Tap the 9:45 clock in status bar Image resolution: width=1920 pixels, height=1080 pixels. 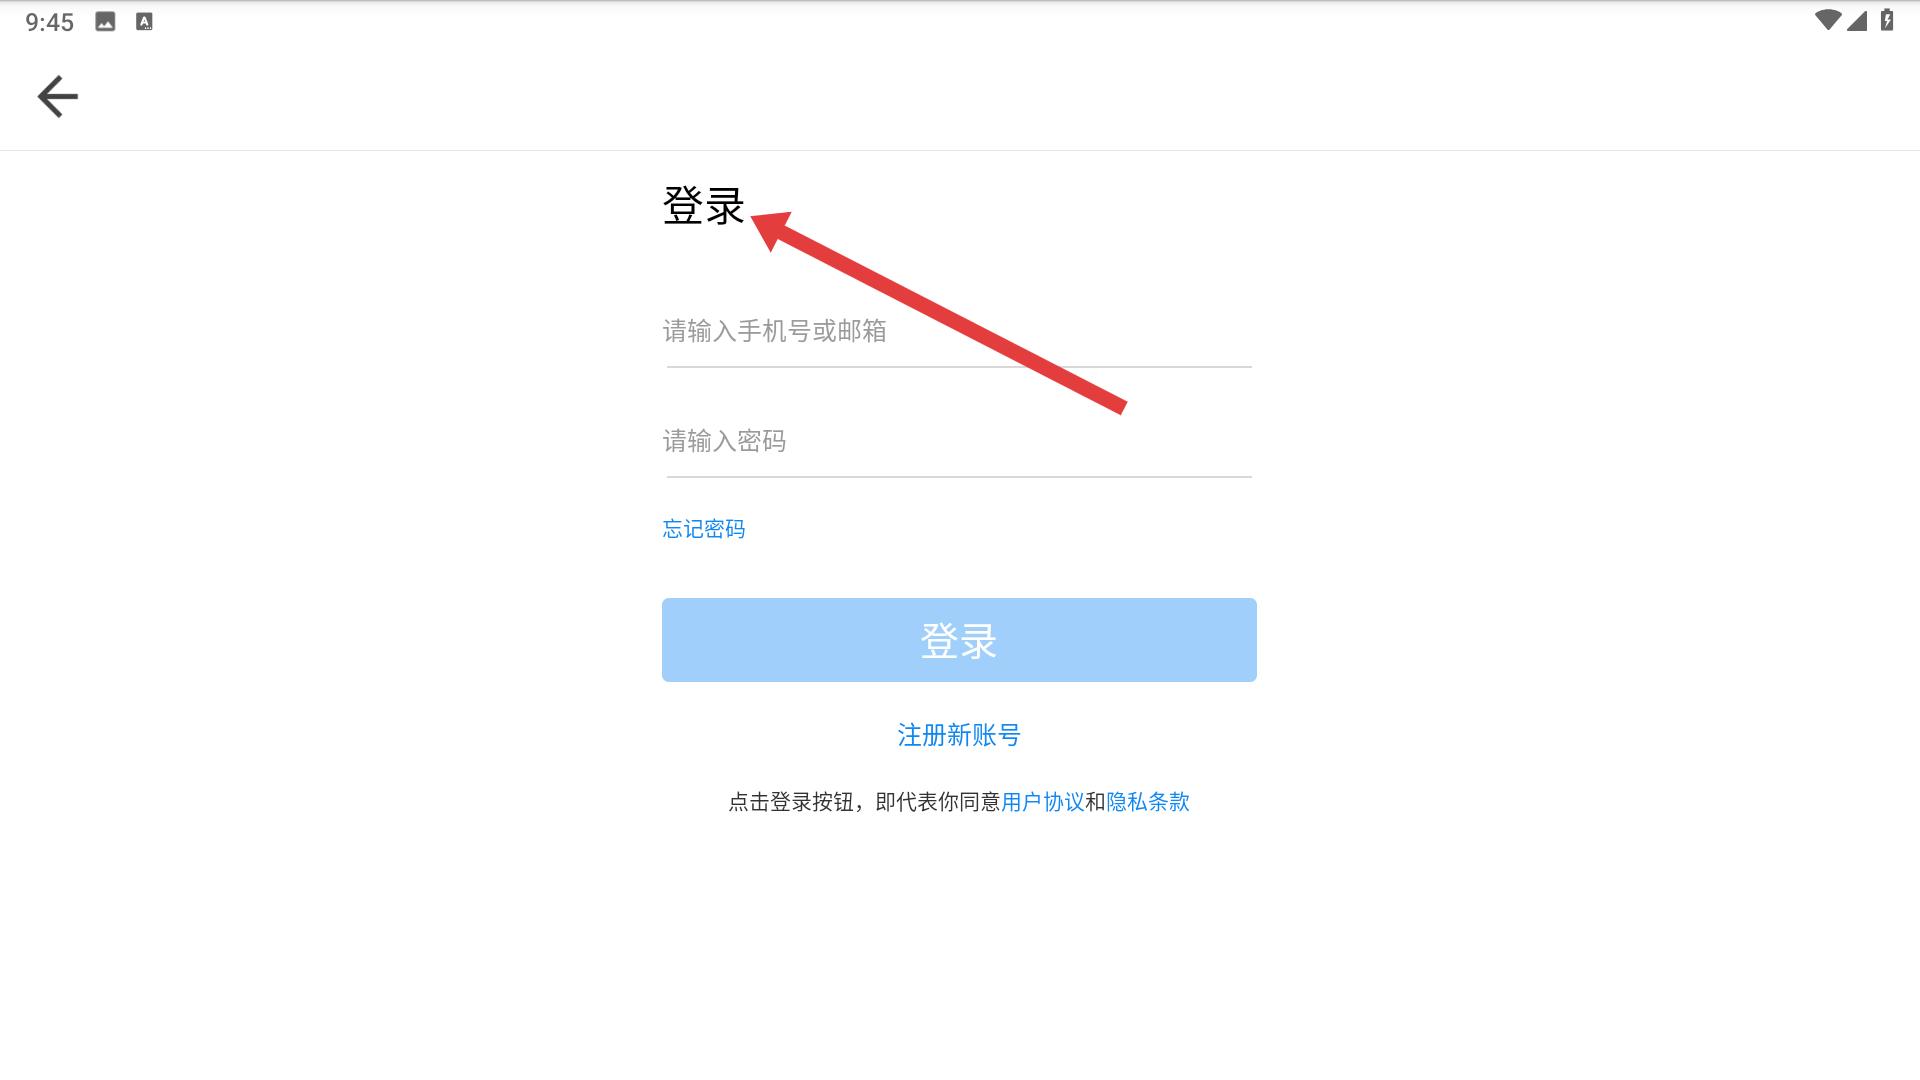[x=50, y=22]
